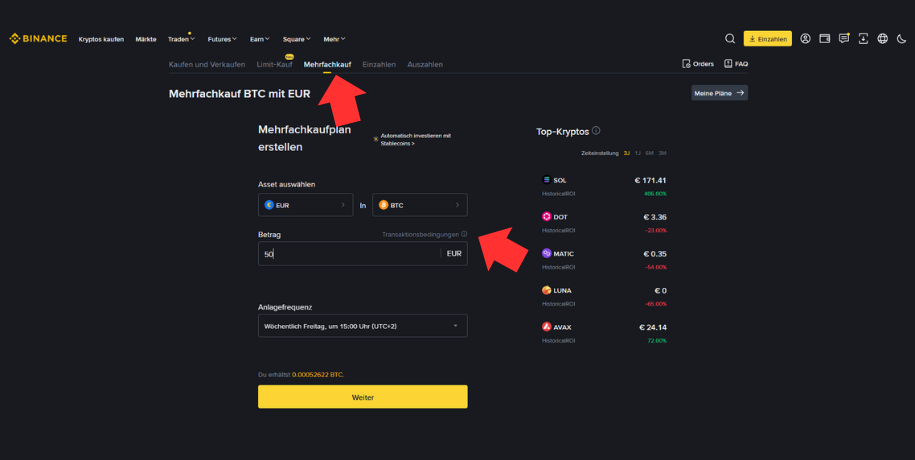Click the Mehrfachkauf BTC mit EUR heading
The height and width of the screenshot is (460, 915).
(x=239, y=93)
